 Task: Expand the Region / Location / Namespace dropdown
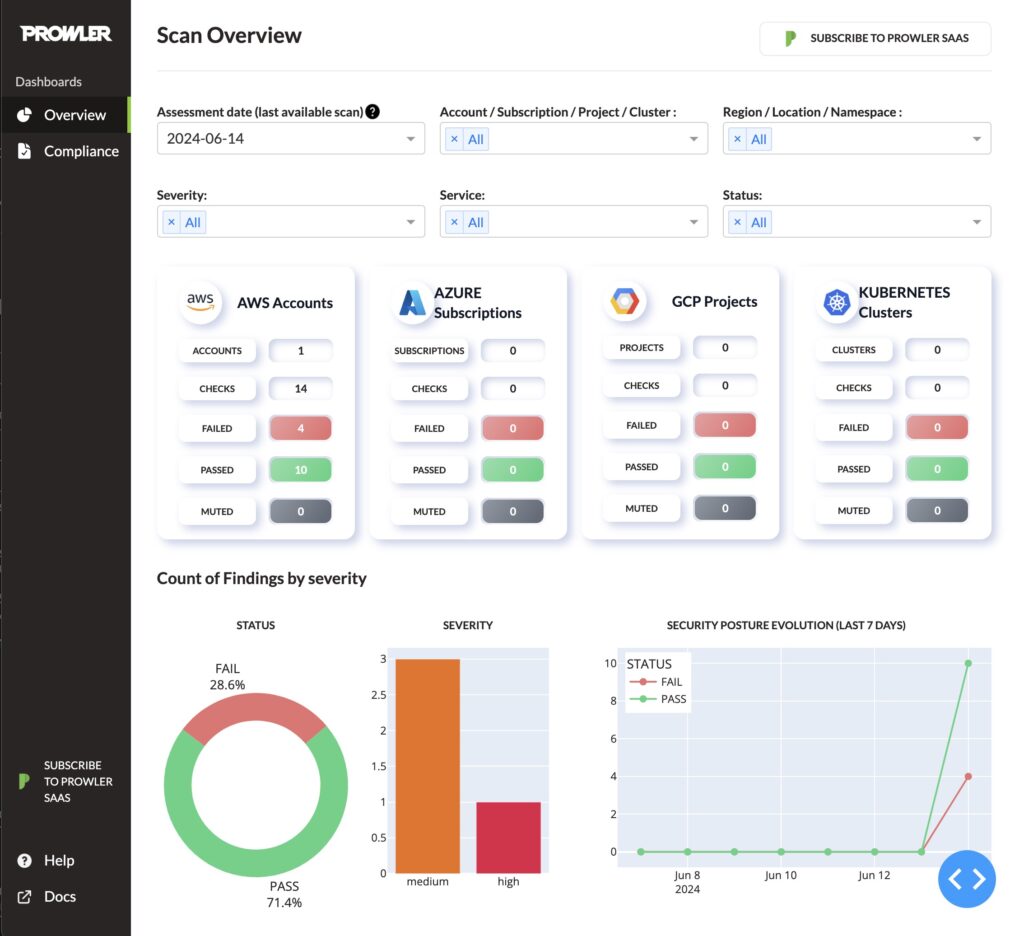pyautogui.click(x=976, y=138)
